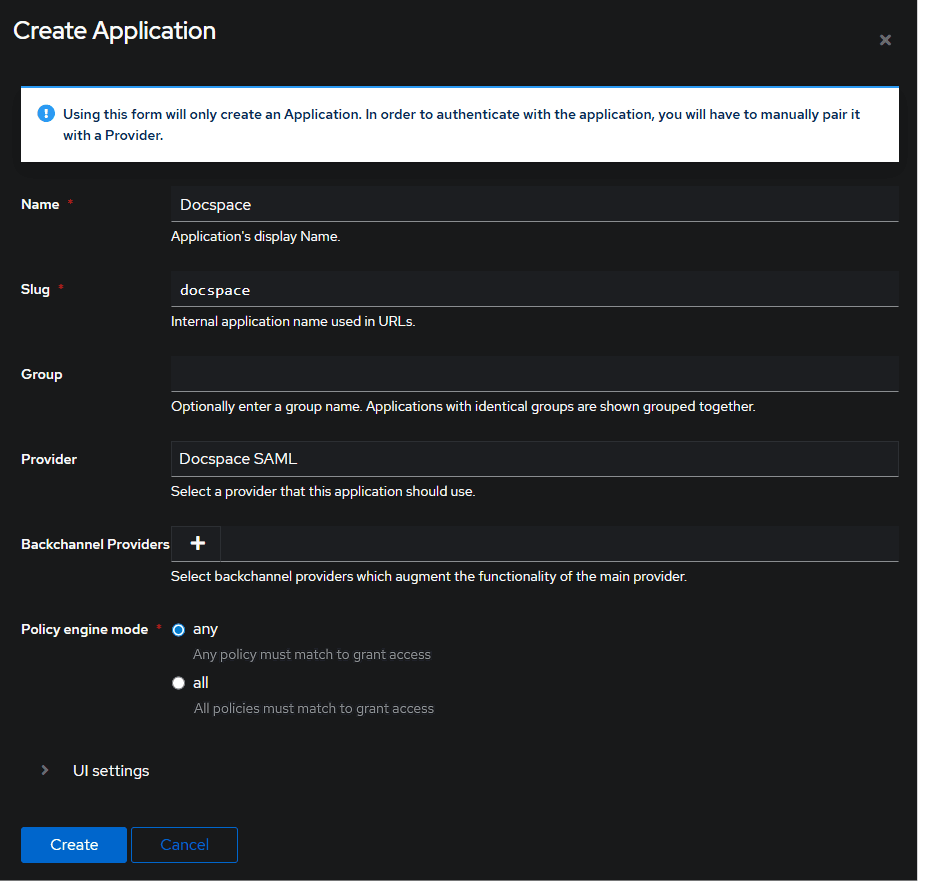Click the 'Policy engine mode' label
Viewport: 939px width, 881px height.
(84, 629)
